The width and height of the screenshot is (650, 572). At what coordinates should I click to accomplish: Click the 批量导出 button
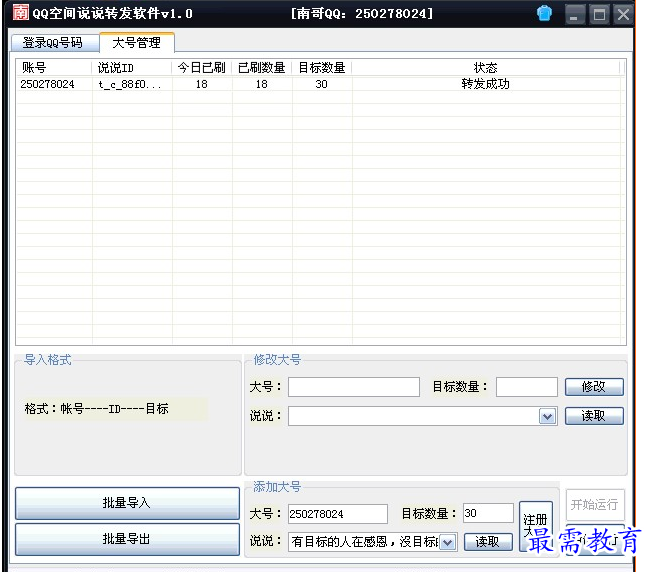[x=127, y=539]
